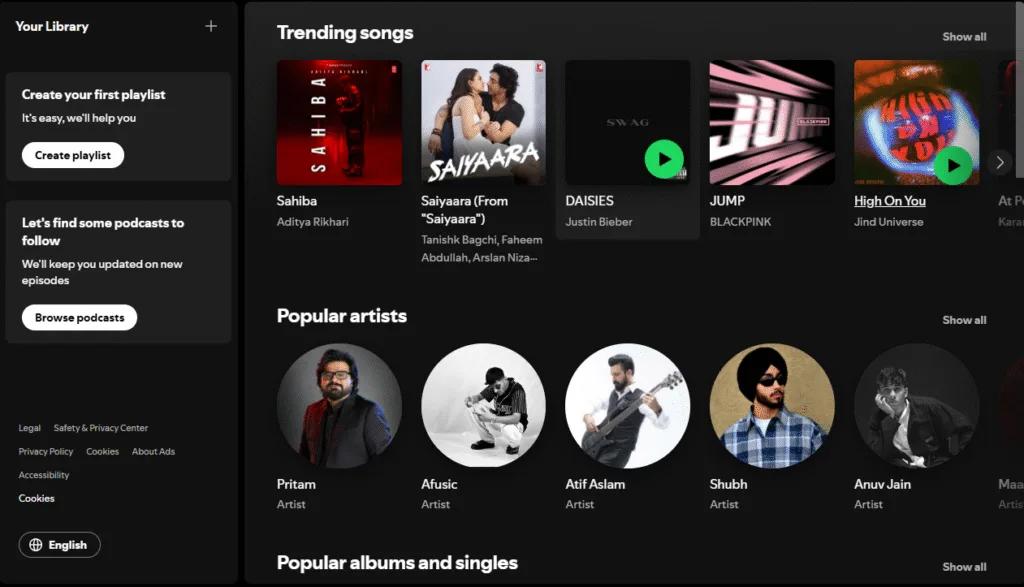1024x587 pixels.
Task: Click the Popular artists heading
Action: 342,316
